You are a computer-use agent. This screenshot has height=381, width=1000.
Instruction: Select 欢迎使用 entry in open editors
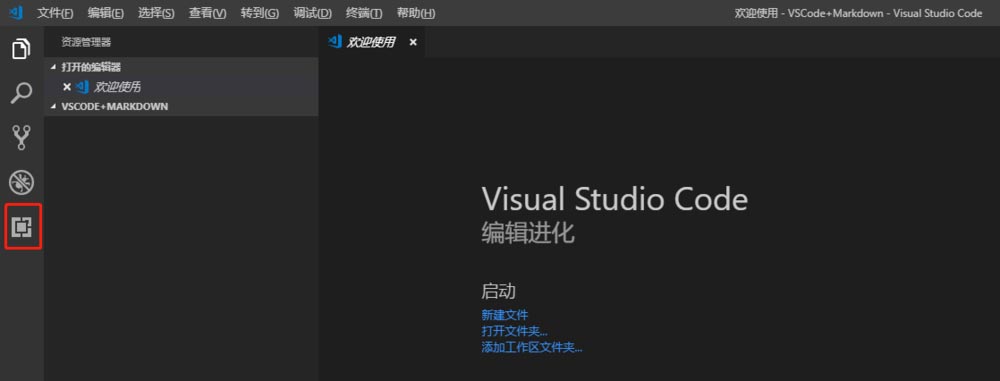pos(181,87)
